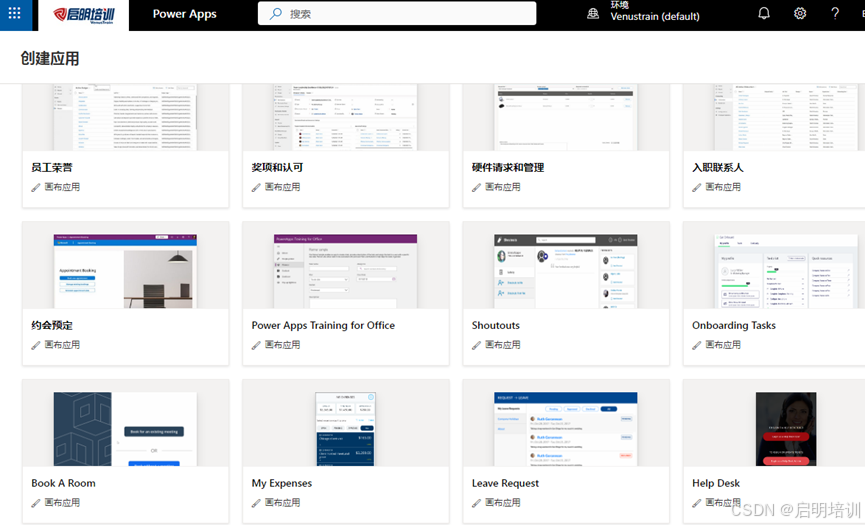Open the Shoutouts template thumbnail
The height and width of the screenshot is (525, 865).
pos(565,271)
